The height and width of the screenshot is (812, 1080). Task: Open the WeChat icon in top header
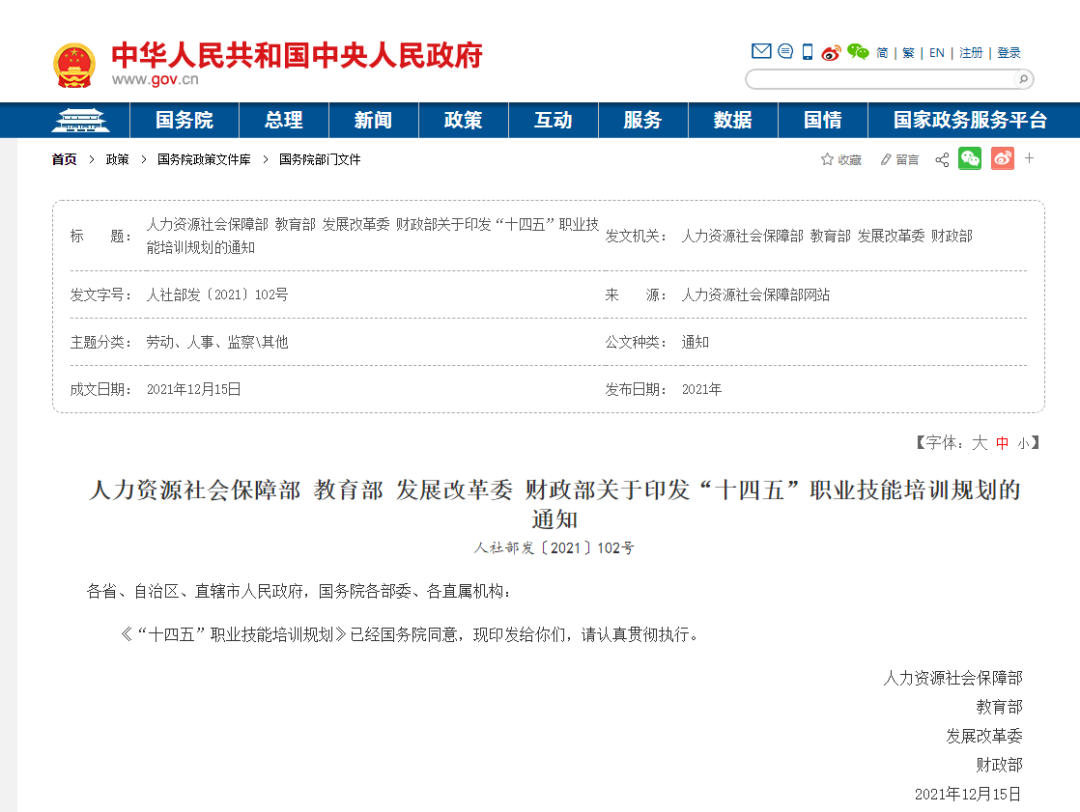click(x=857, y=52)
